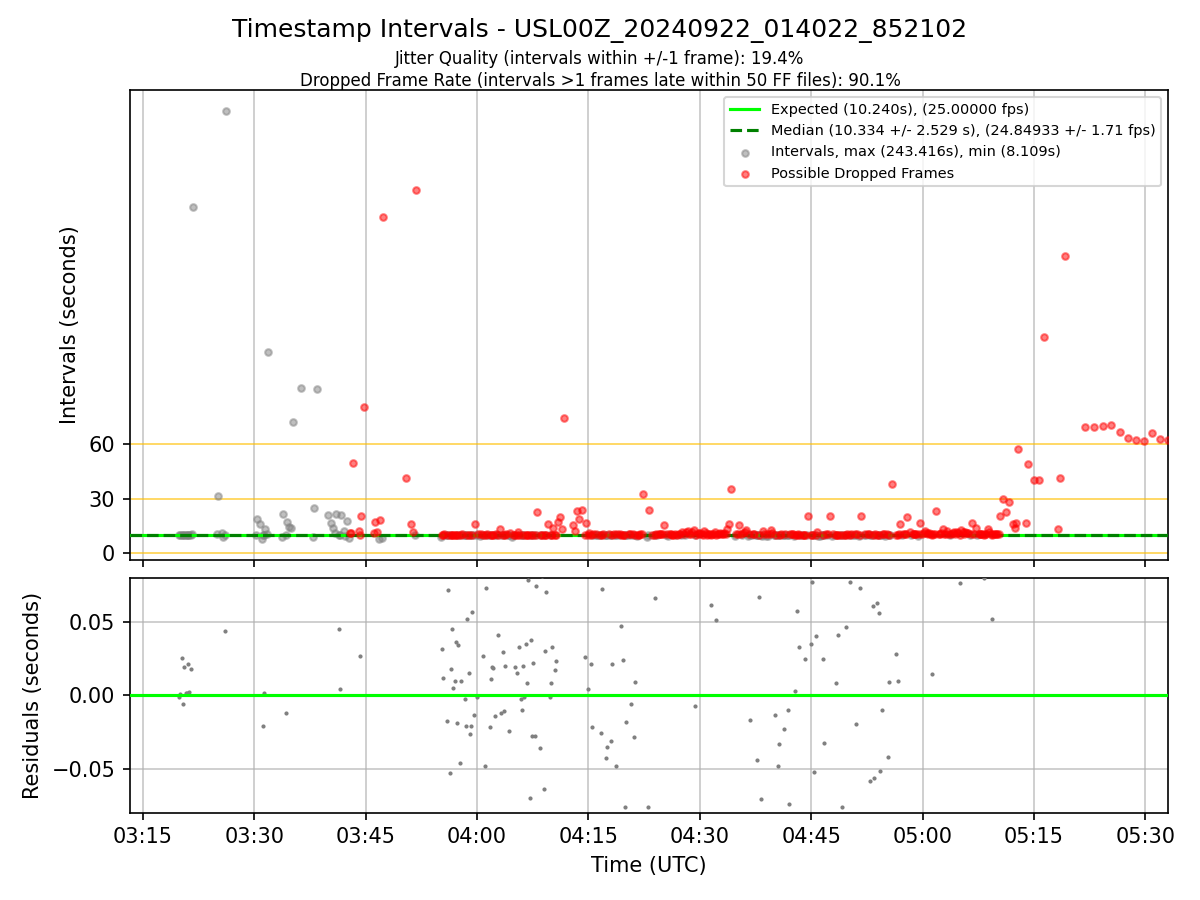Click the Expected (10.240s) legend entry
This screenshot has width=1200, height=900.
coord(900,109)
